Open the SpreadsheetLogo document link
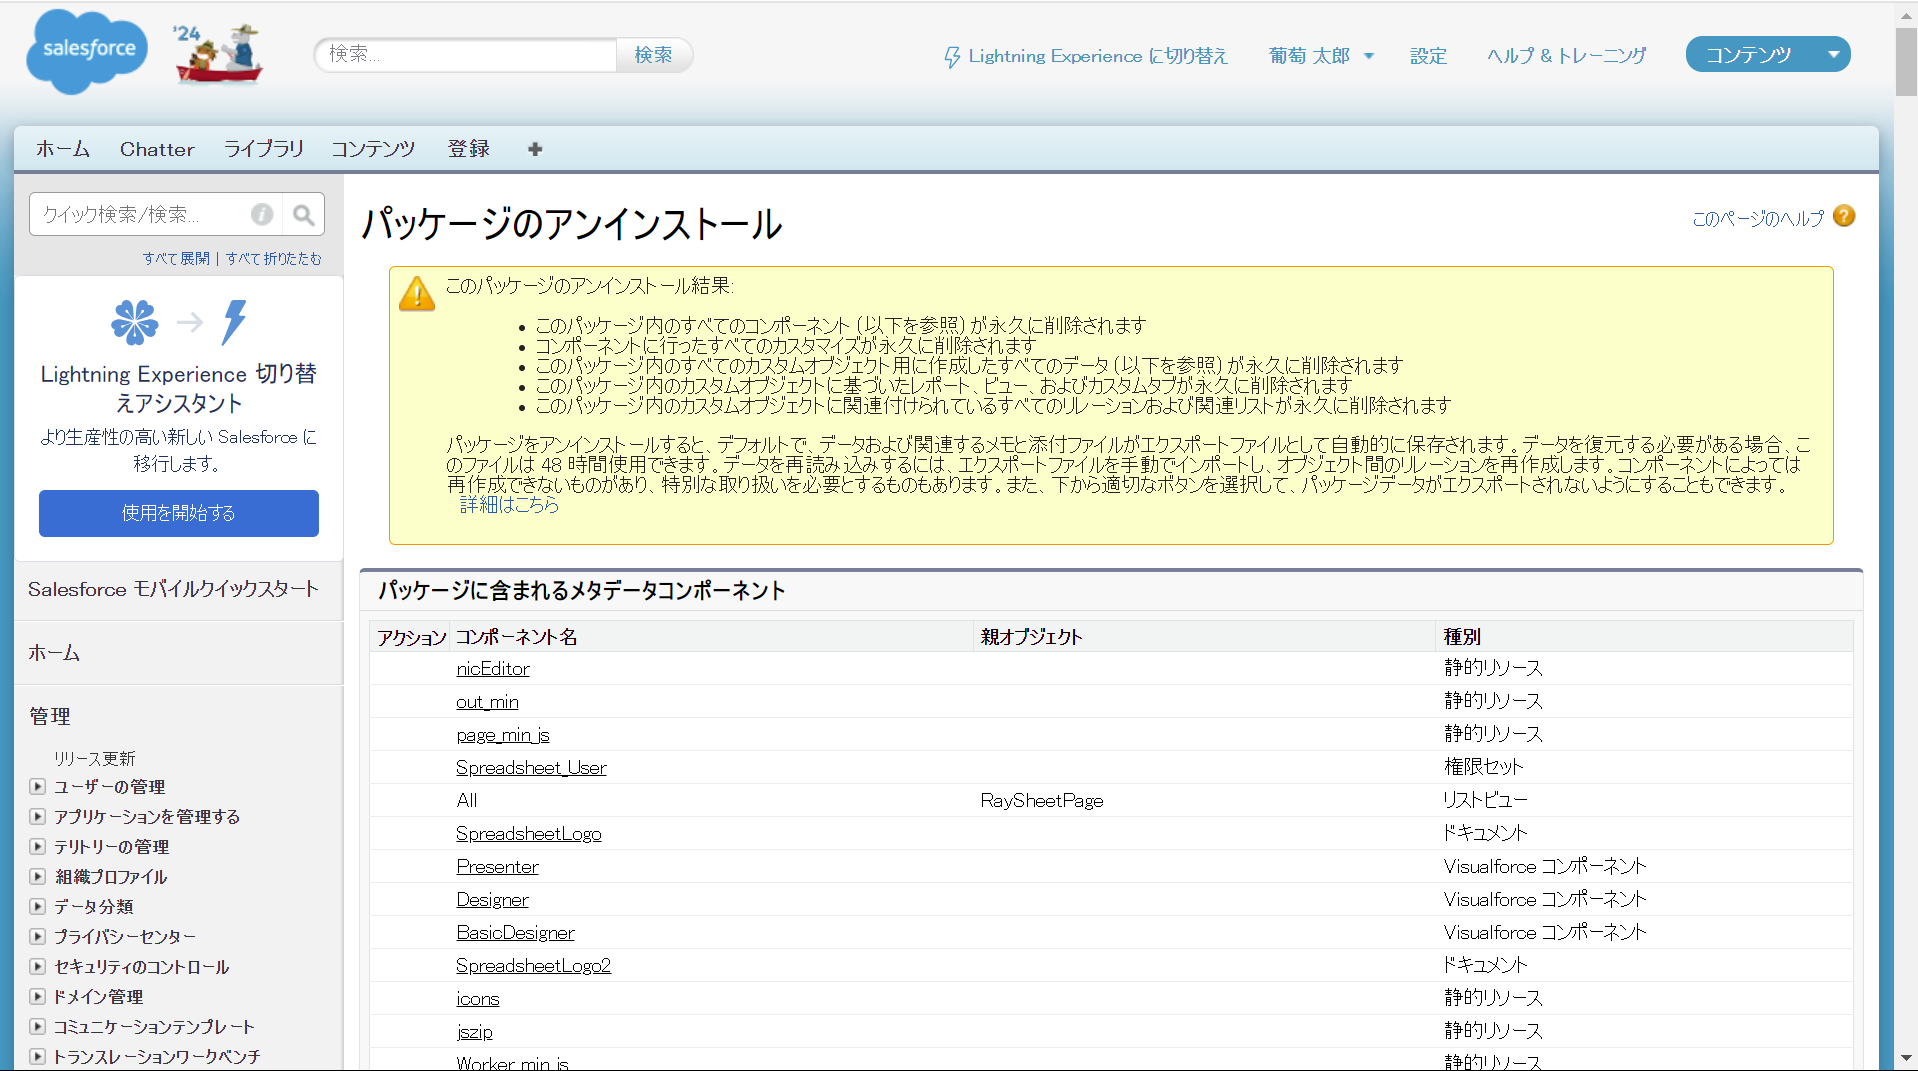 (x=529, y=834)
